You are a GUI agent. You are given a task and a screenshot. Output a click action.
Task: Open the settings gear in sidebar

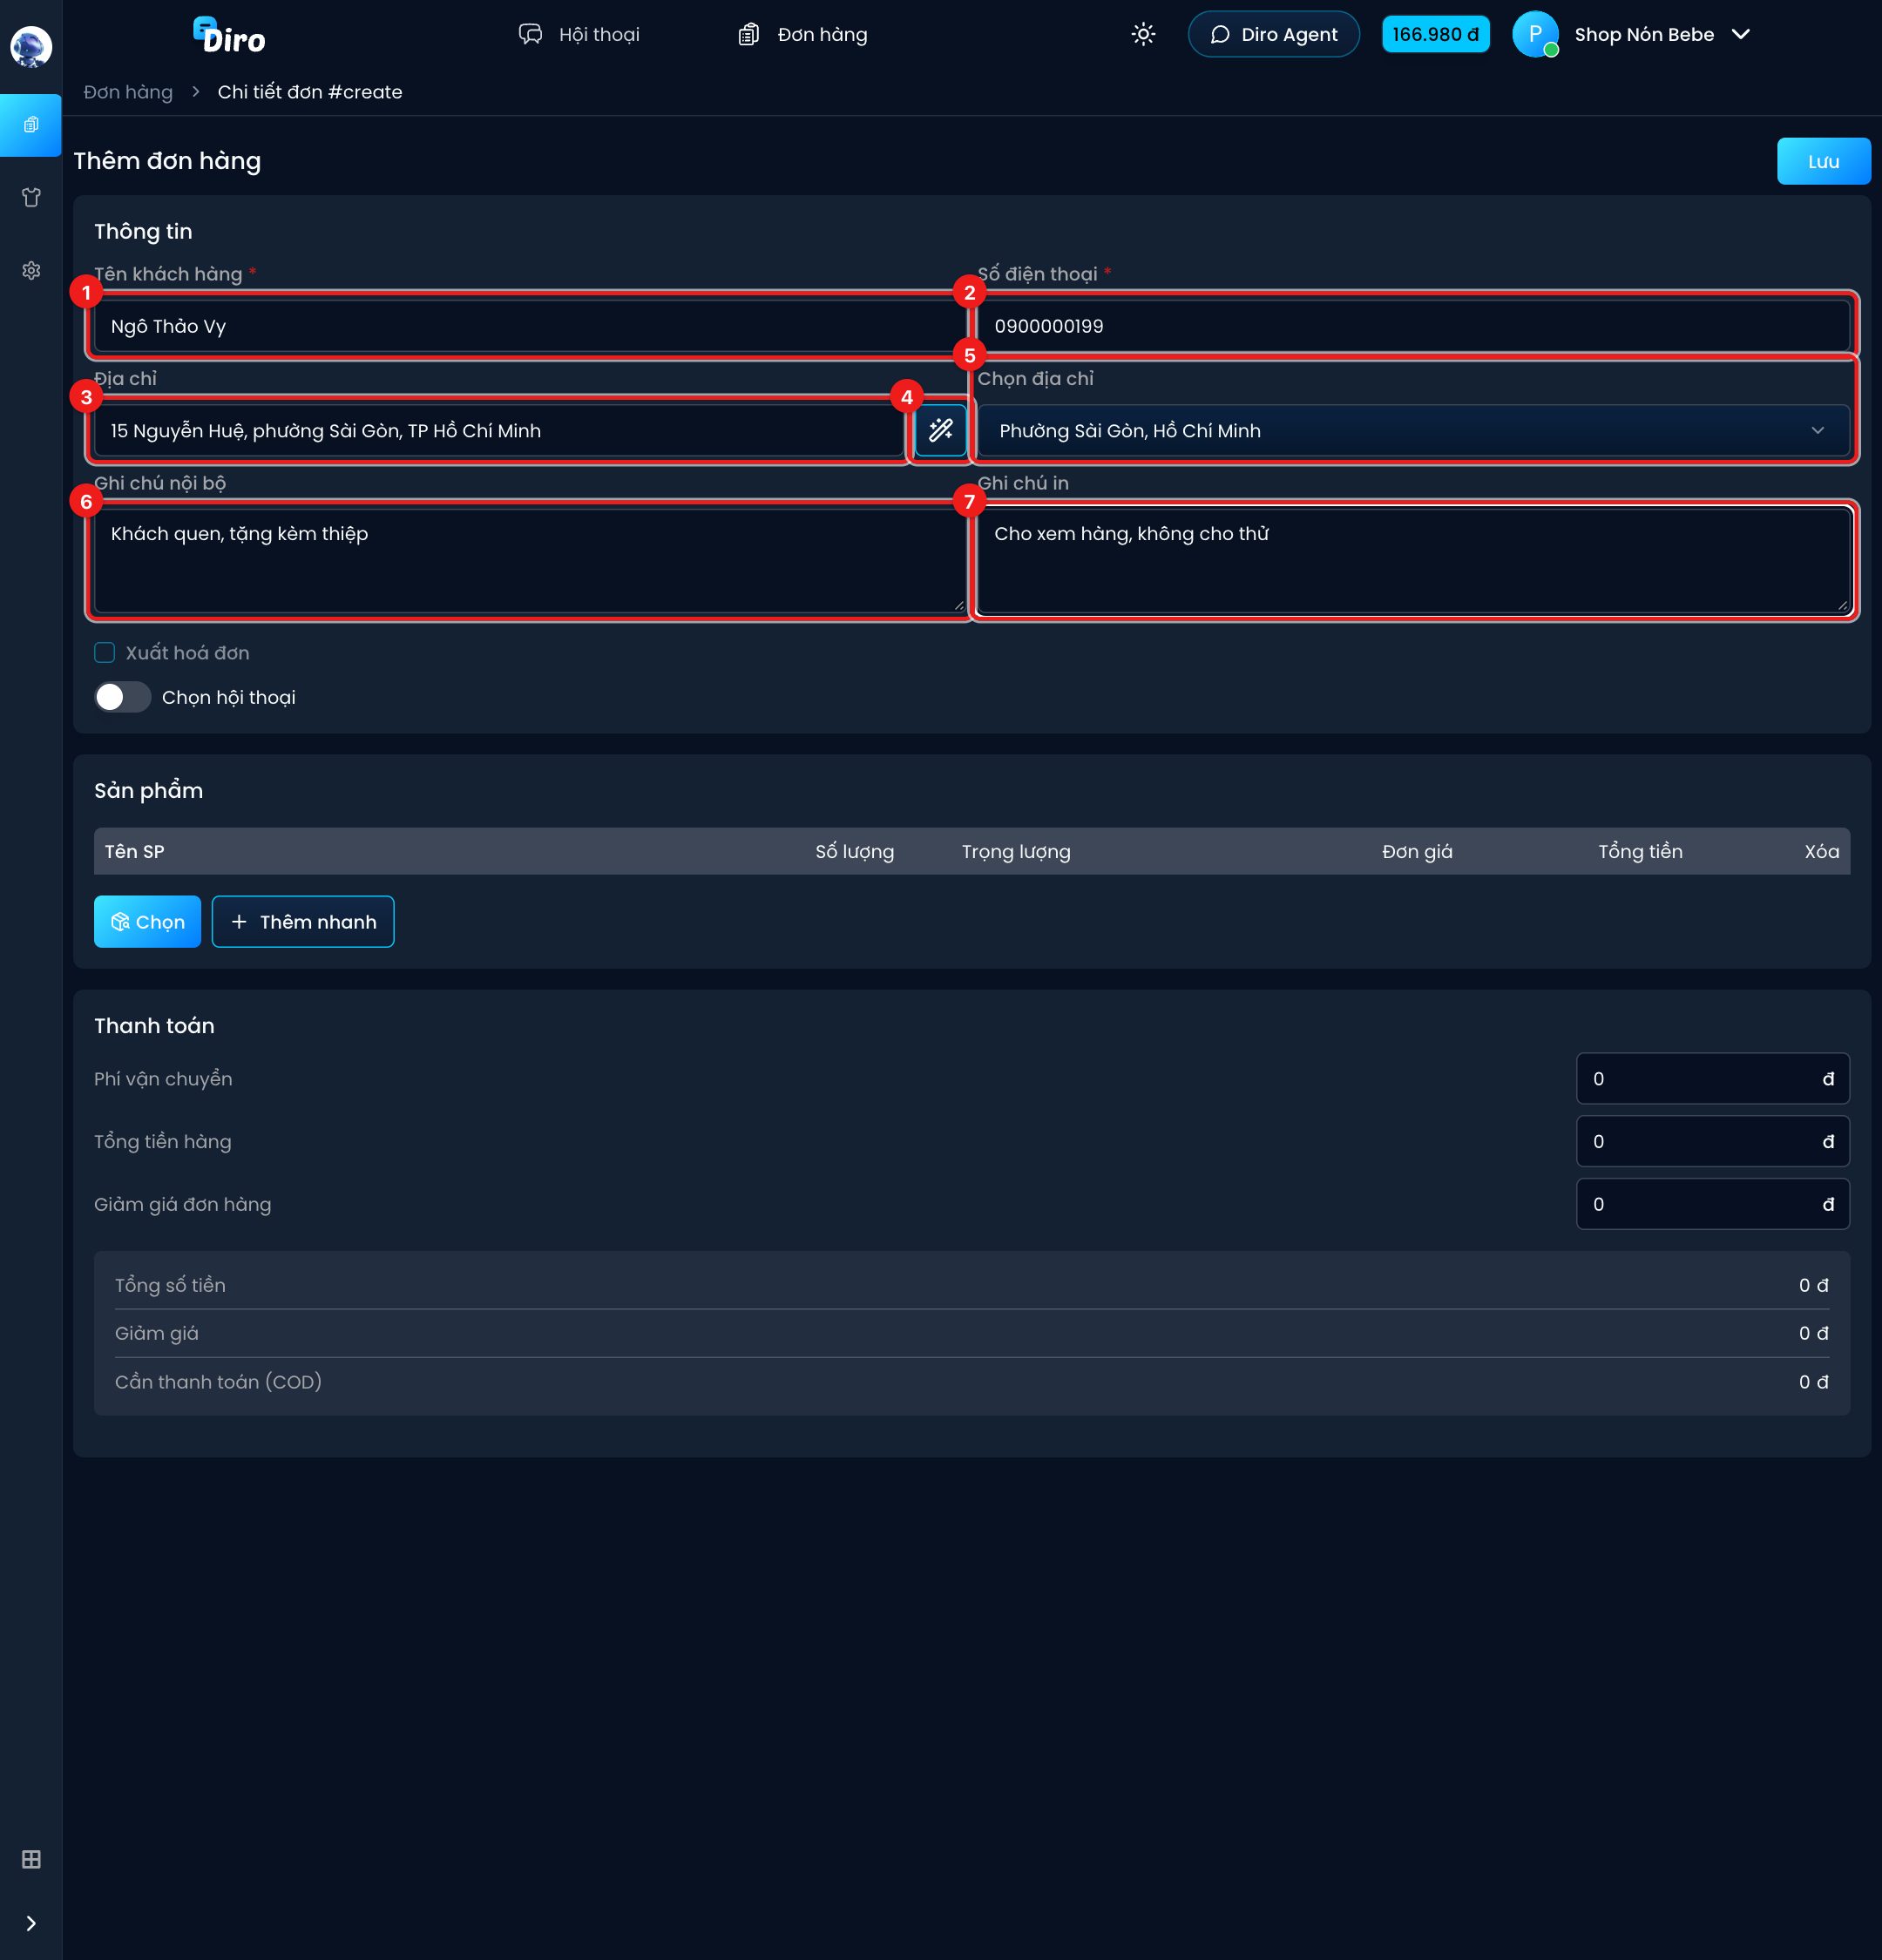pos(31,271)
